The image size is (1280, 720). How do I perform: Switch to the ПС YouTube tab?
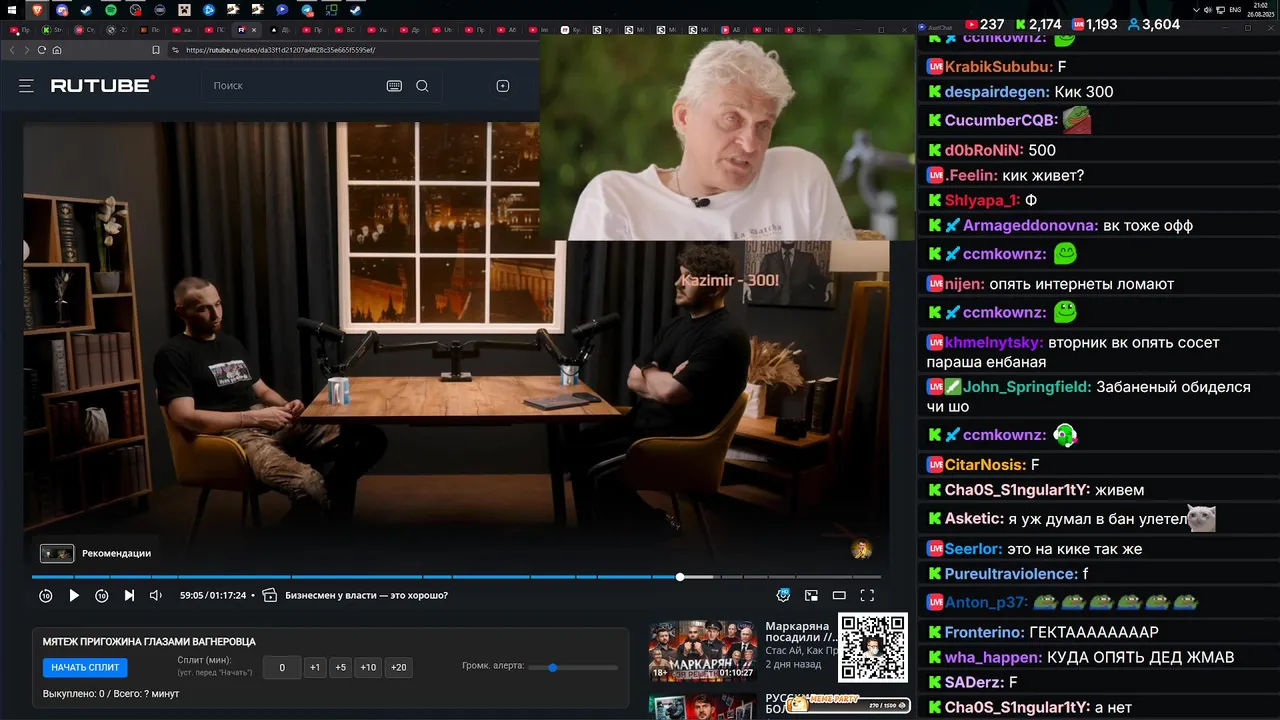tap(214, 30)
